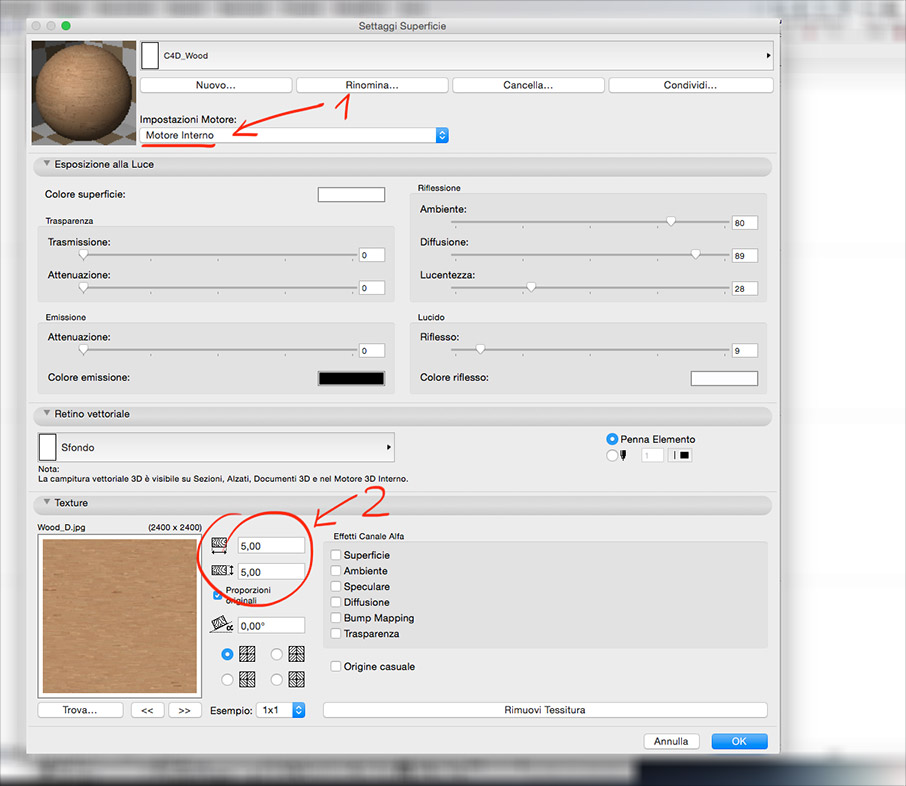Click the bottom-left texture mirroring pattern icon

248,680
